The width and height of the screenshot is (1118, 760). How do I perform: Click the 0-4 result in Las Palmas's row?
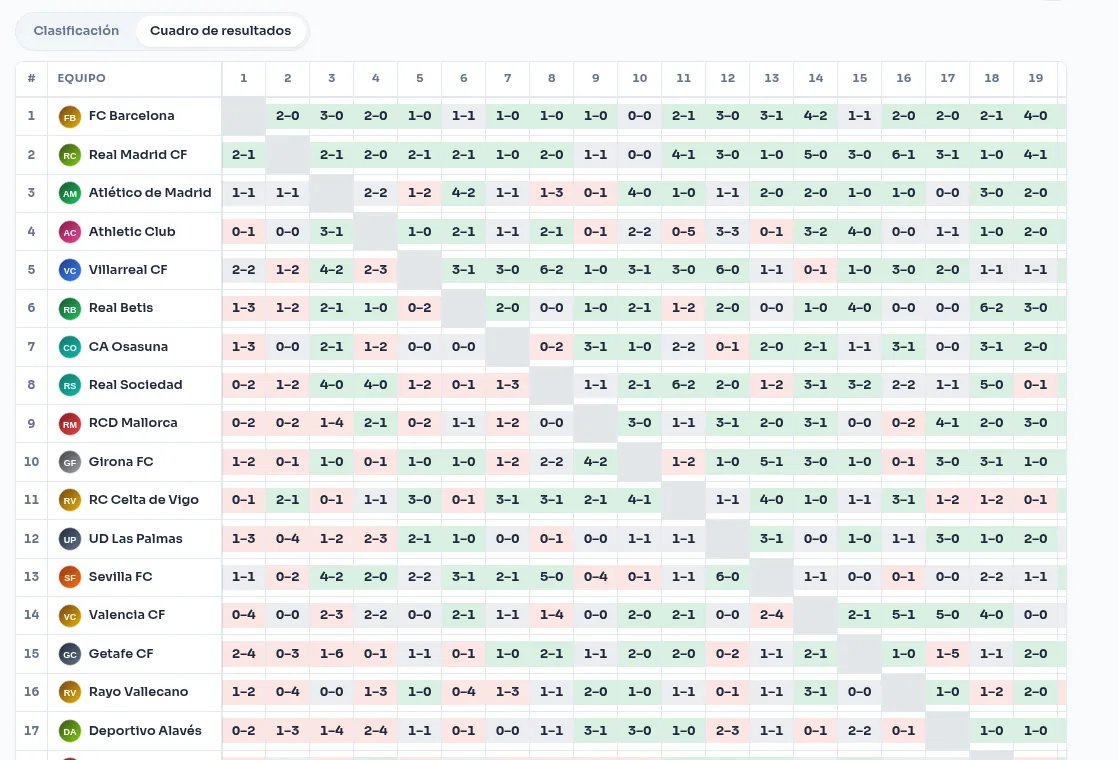pos(287,538)
